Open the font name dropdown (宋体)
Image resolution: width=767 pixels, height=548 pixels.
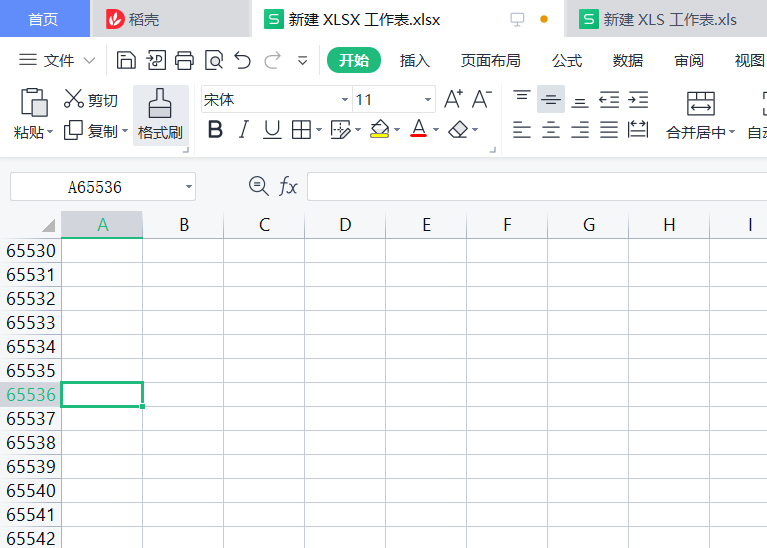[x=345, y=100]
